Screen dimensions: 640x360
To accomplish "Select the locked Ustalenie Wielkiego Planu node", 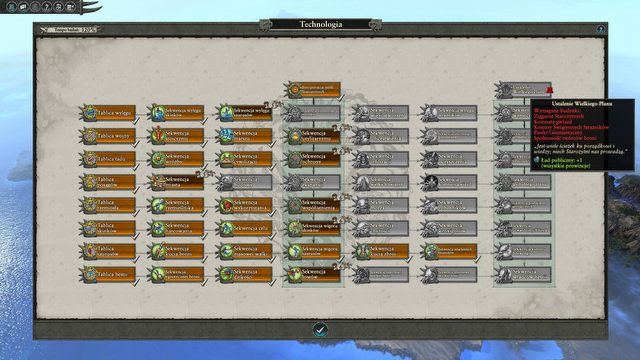I will click(x=523, y=90).
